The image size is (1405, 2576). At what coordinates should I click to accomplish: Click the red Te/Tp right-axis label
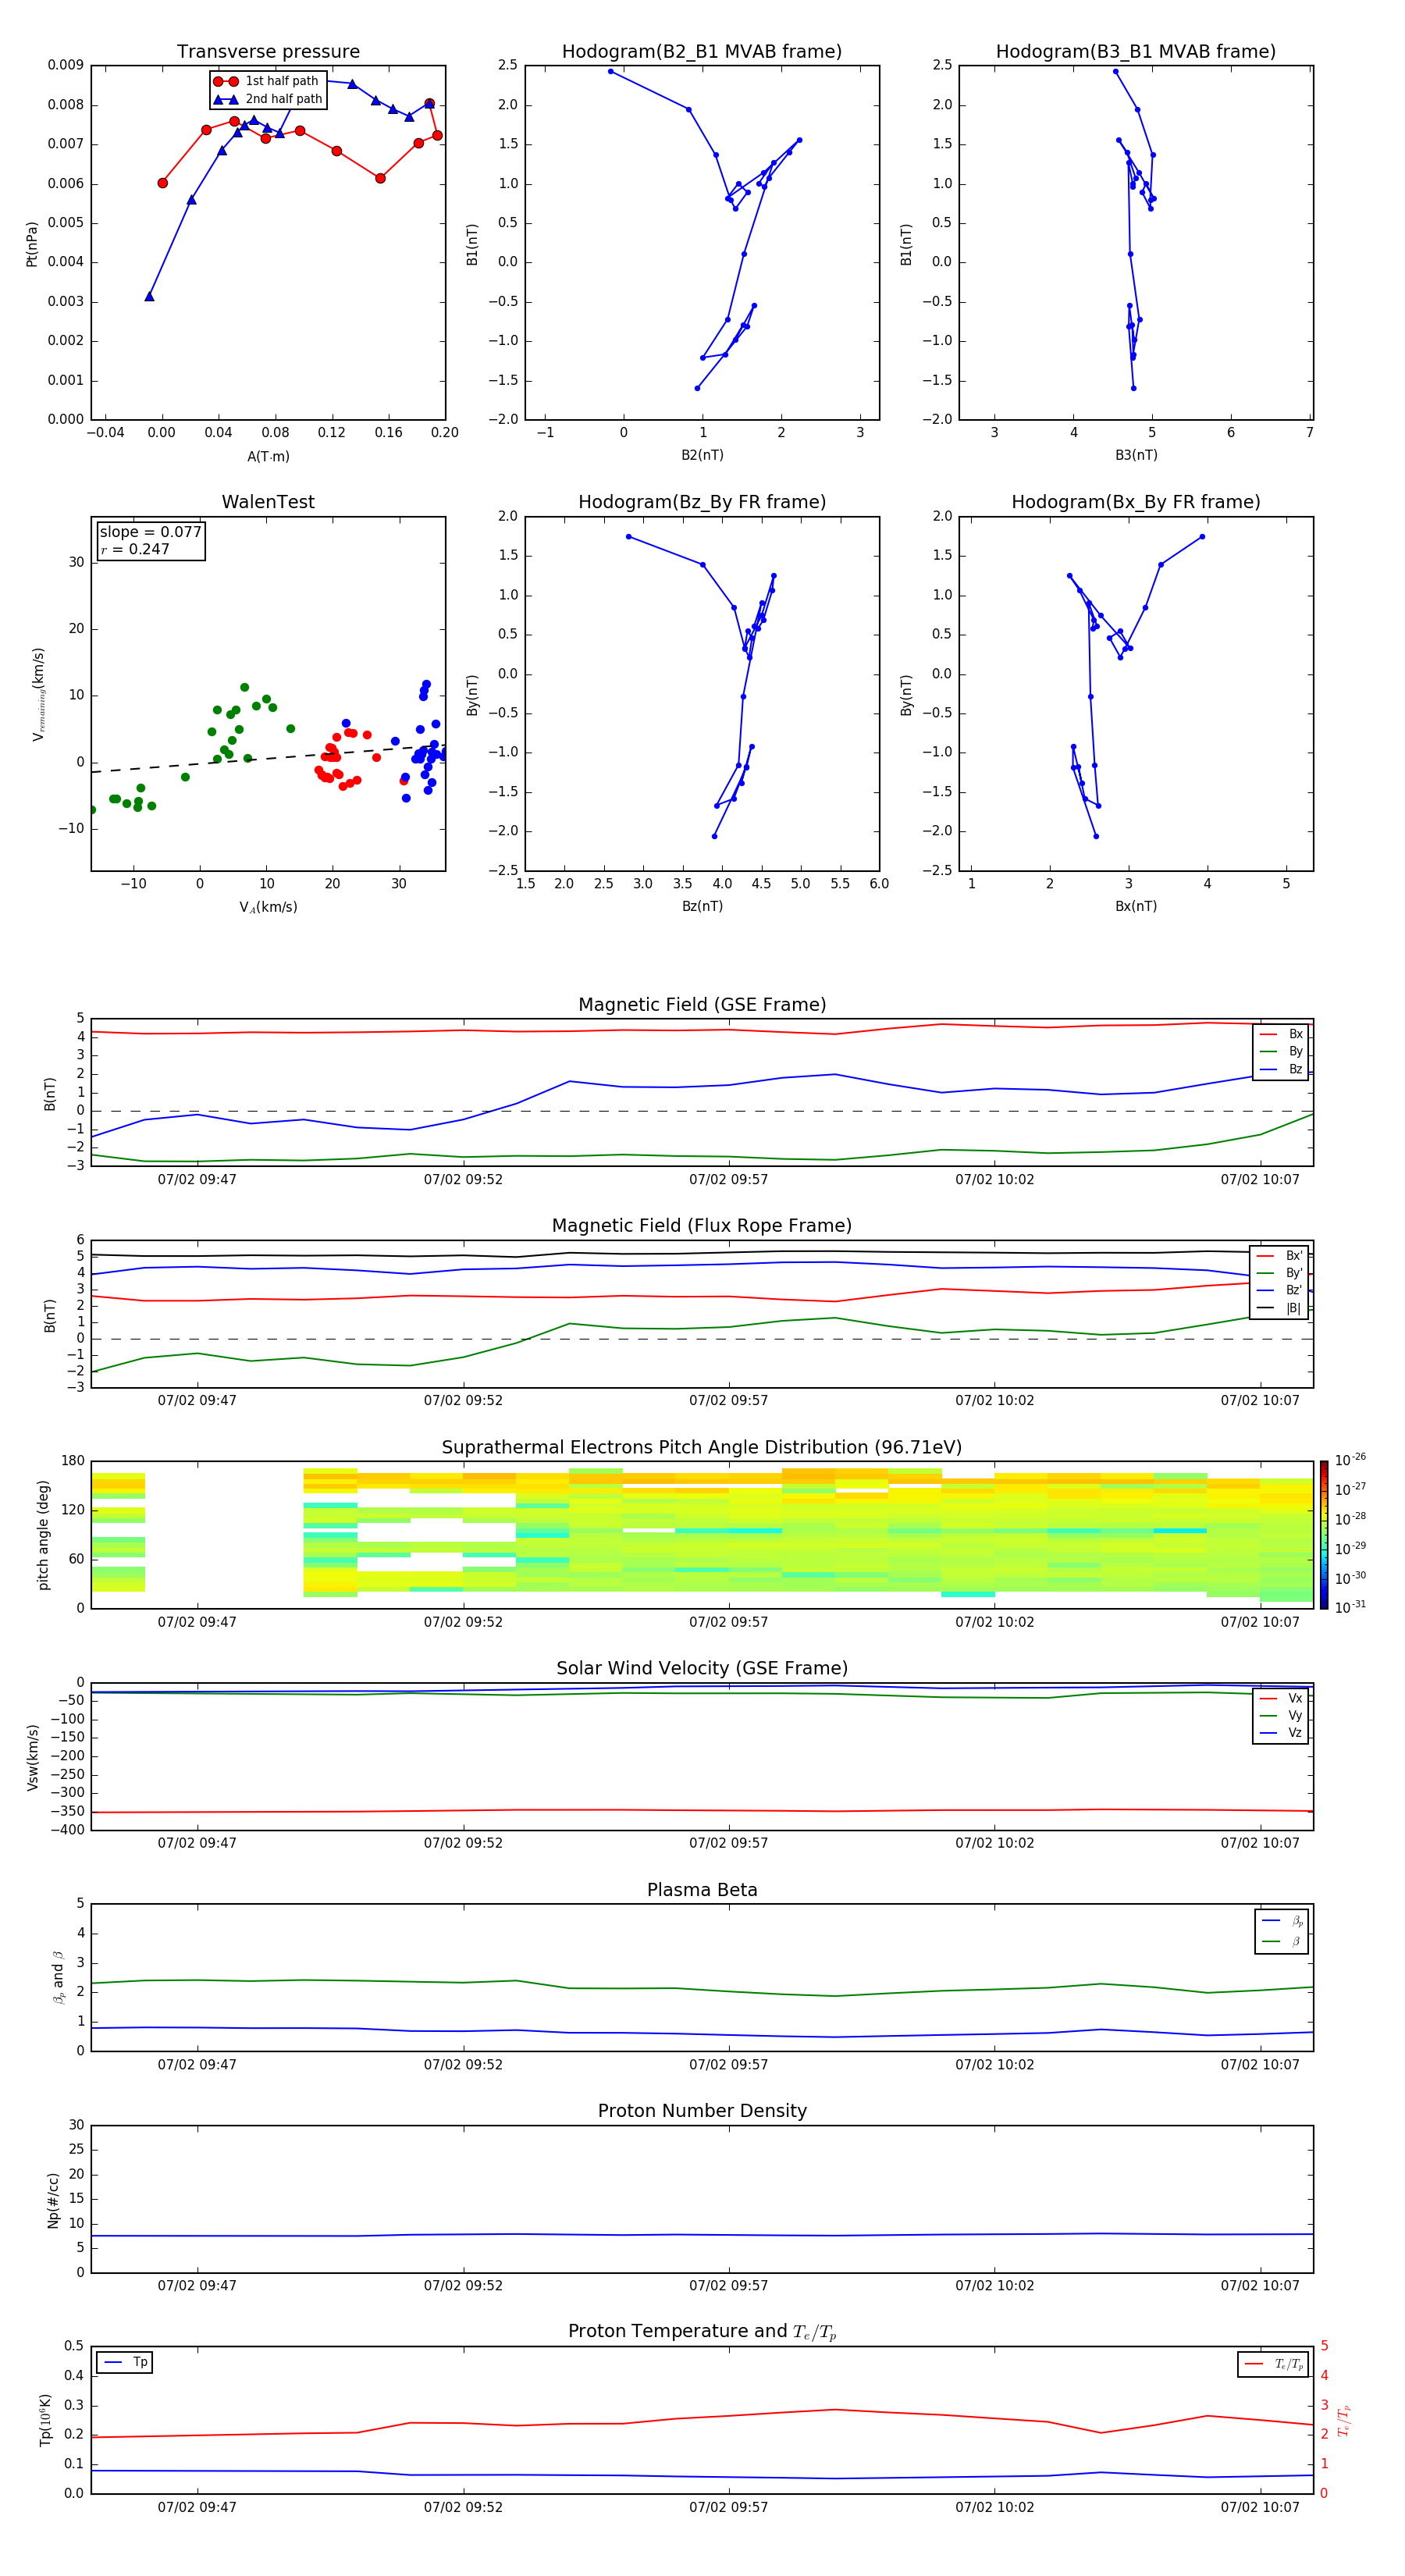[x=1345, y=2420]
